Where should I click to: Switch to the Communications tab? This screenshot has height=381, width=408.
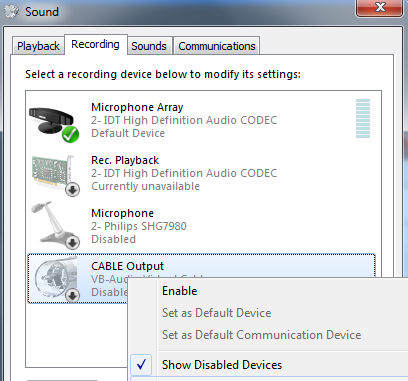[217, 46]
